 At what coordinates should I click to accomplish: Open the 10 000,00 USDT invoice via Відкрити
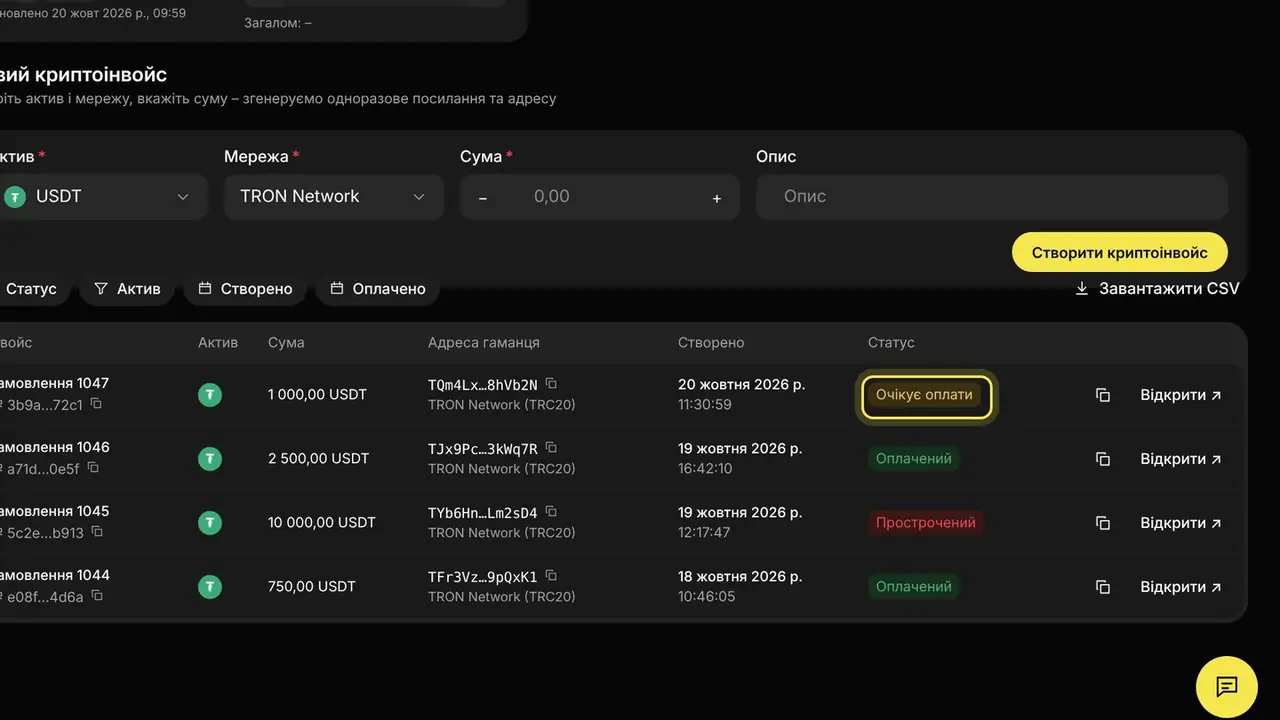[1181, 523]
